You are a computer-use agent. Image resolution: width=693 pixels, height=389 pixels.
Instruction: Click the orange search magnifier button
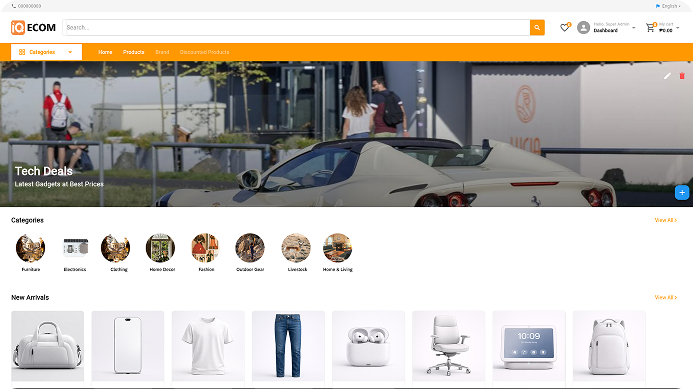[x=537, y=27]
